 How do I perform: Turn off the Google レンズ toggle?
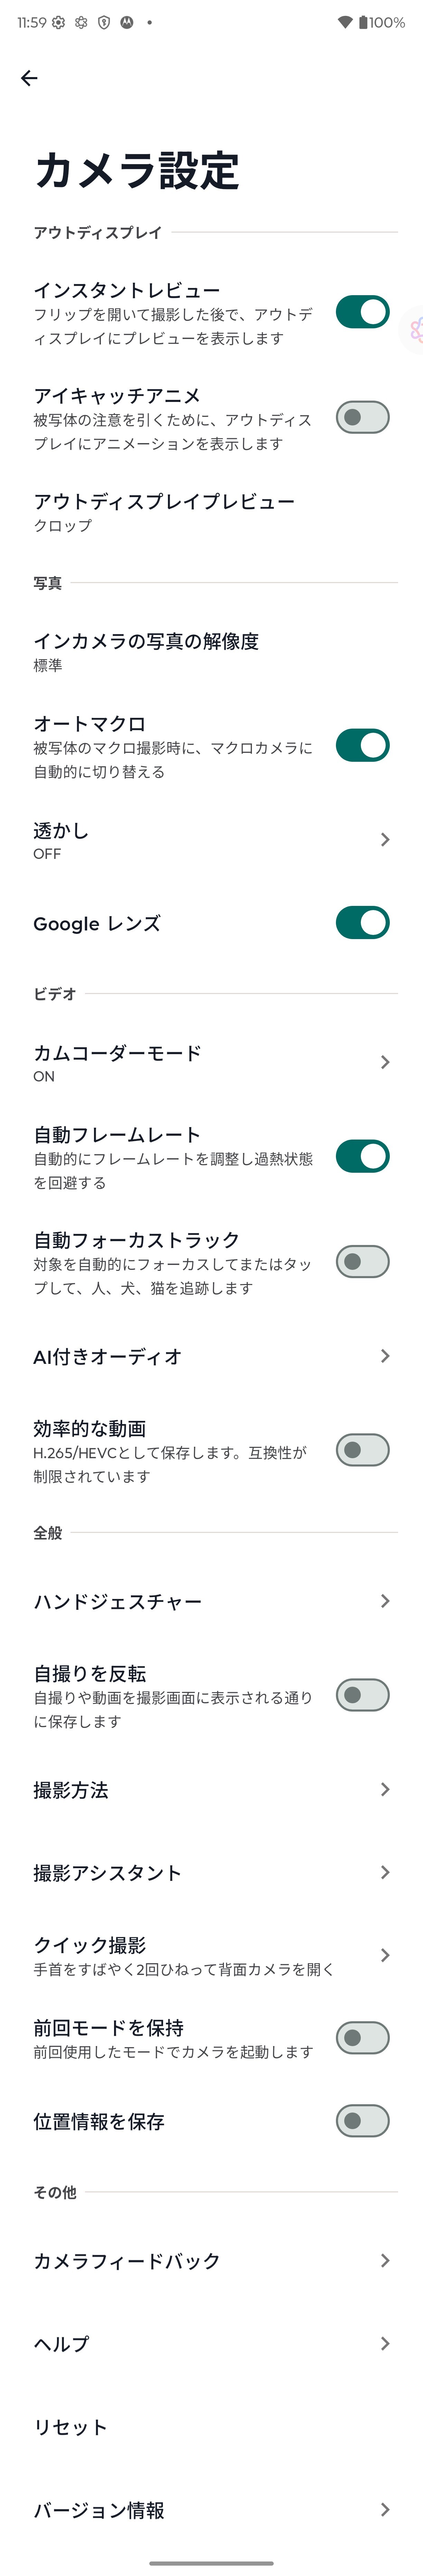tap(362, 923)
